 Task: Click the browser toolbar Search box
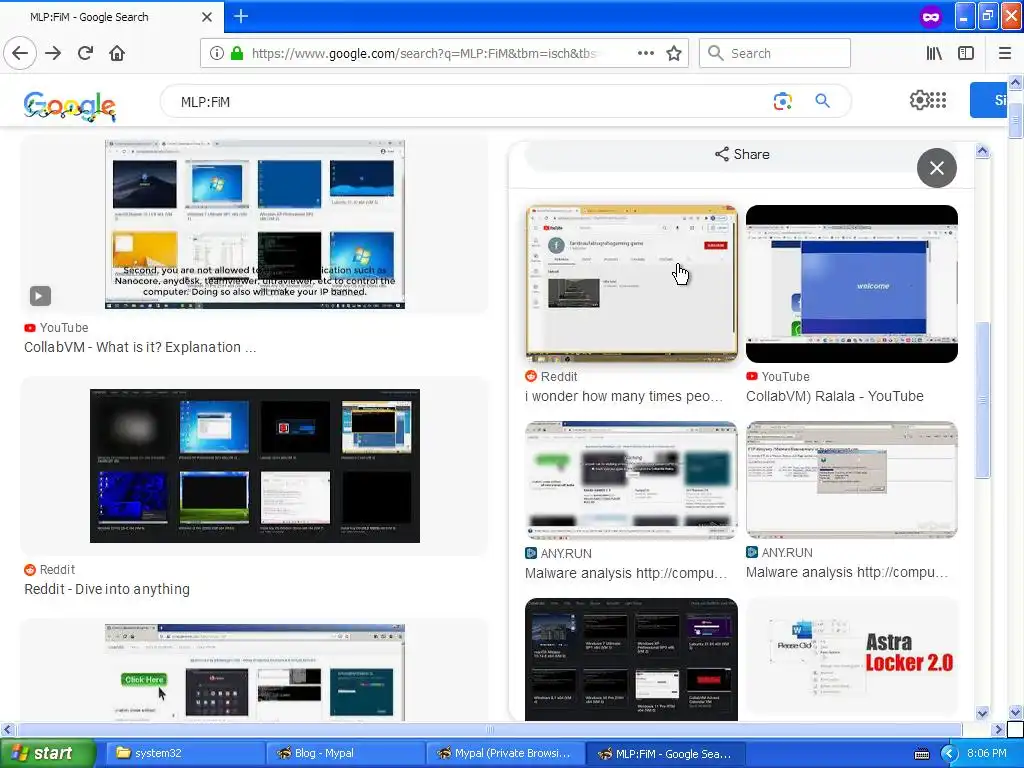point(775,53)
